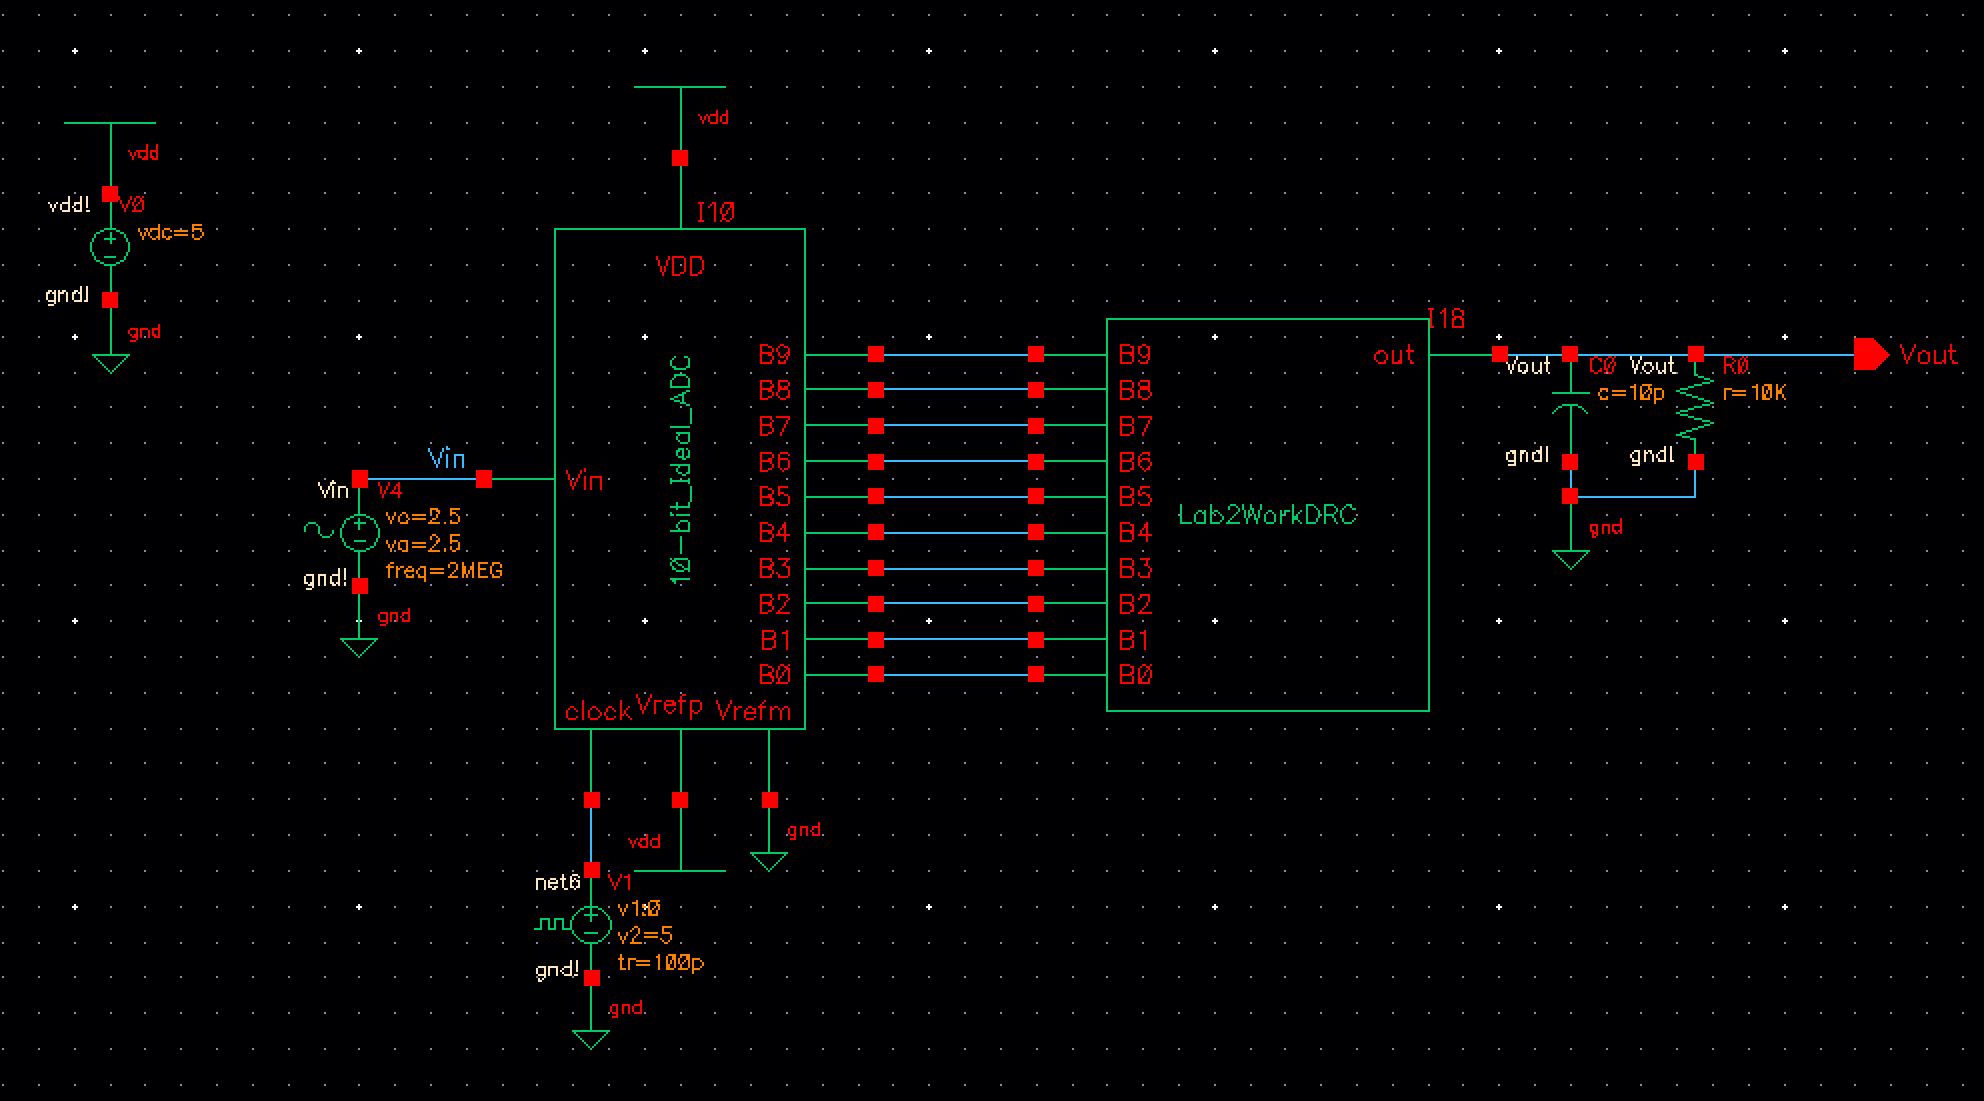Image resolution: width=1984 pixels, height=1101 pixels.
Task: Click the B2 pin on Lab2WorkDRC
Action: click(x=1135, y=604)
